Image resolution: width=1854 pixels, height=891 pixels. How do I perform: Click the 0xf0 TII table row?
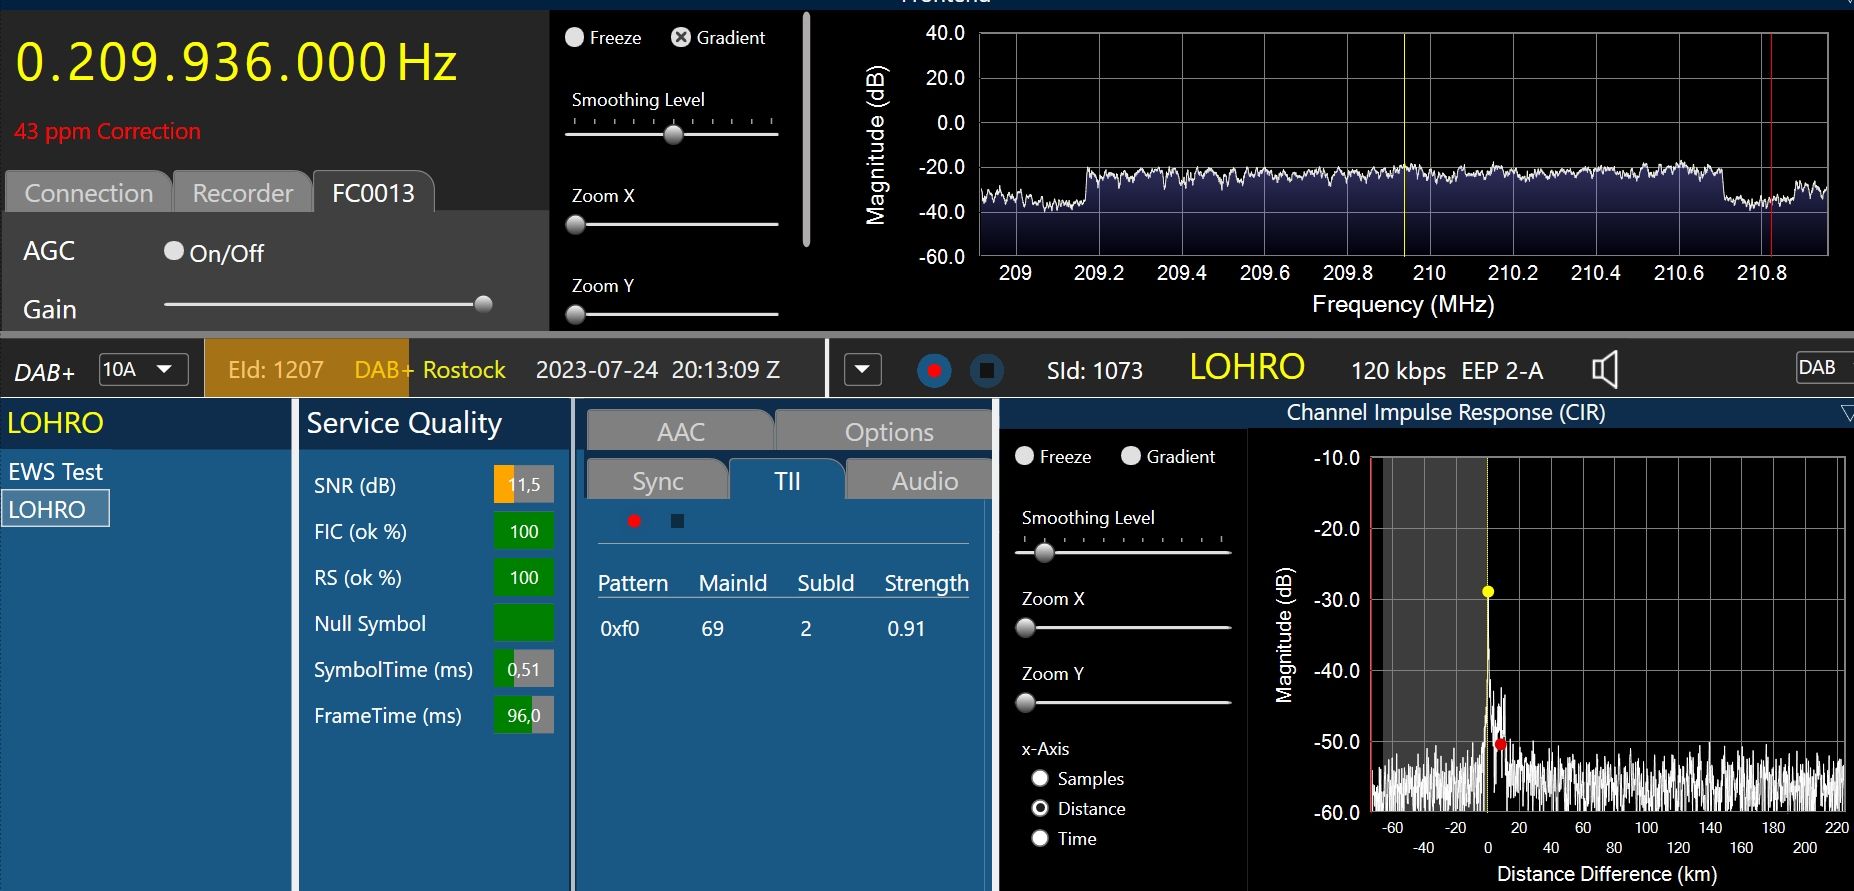pyautogui.click(x=782, y=629)
